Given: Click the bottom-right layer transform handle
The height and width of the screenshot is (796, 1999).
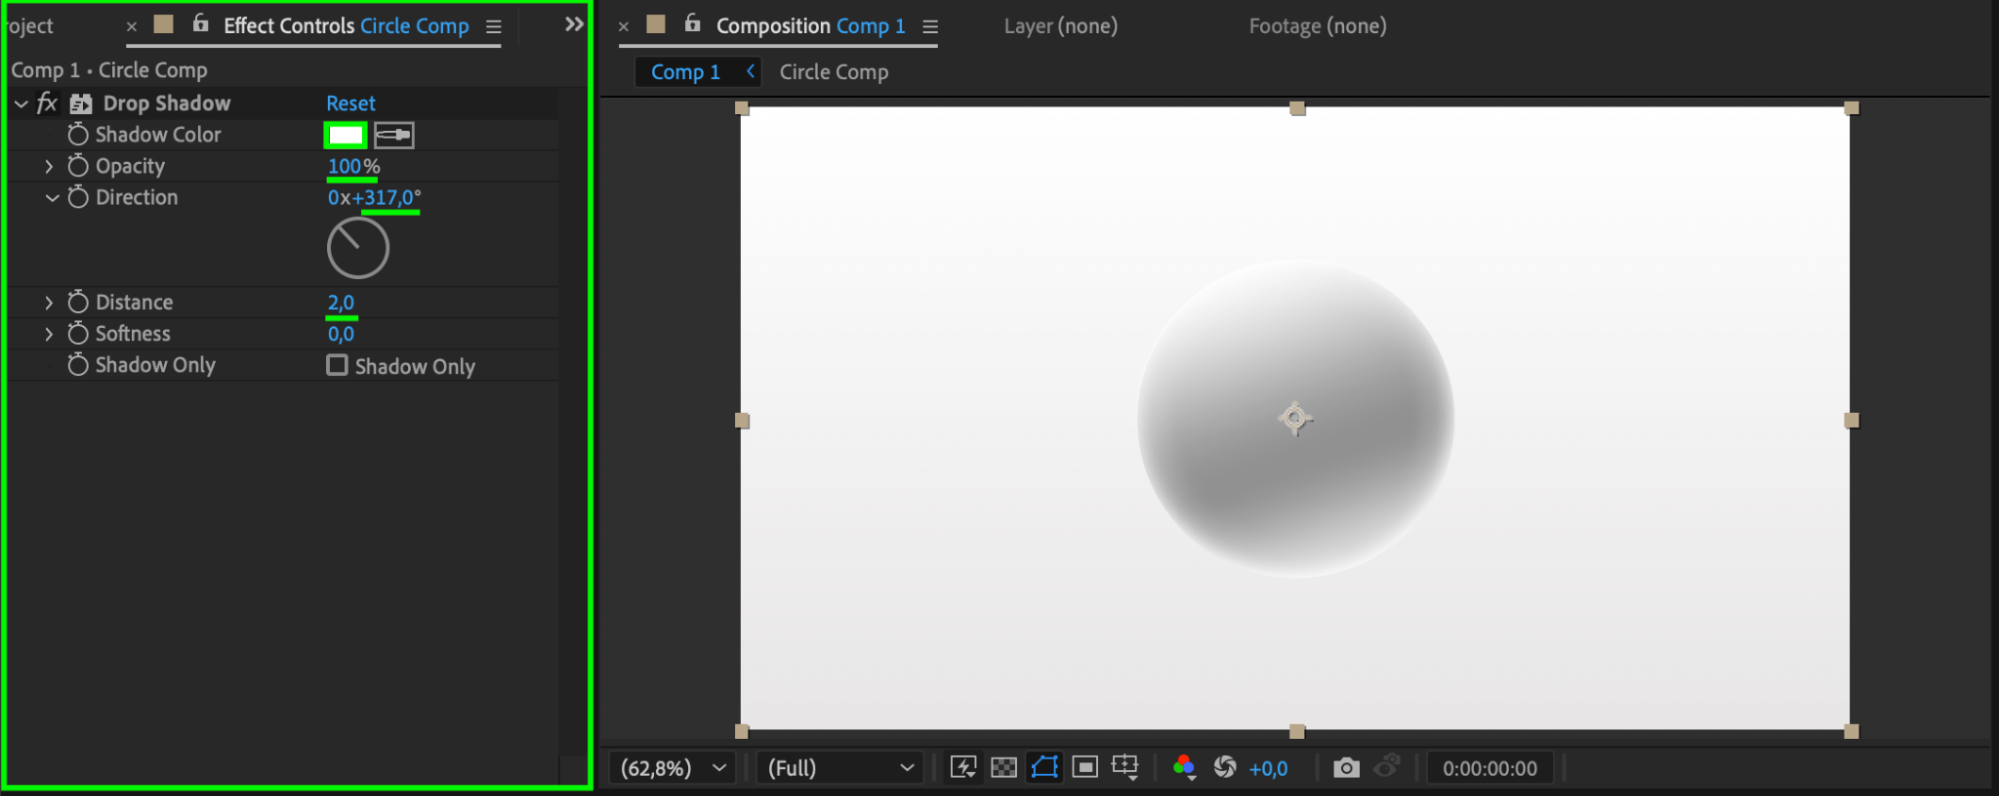Looking at the screenshot, I should (1852, 731).
